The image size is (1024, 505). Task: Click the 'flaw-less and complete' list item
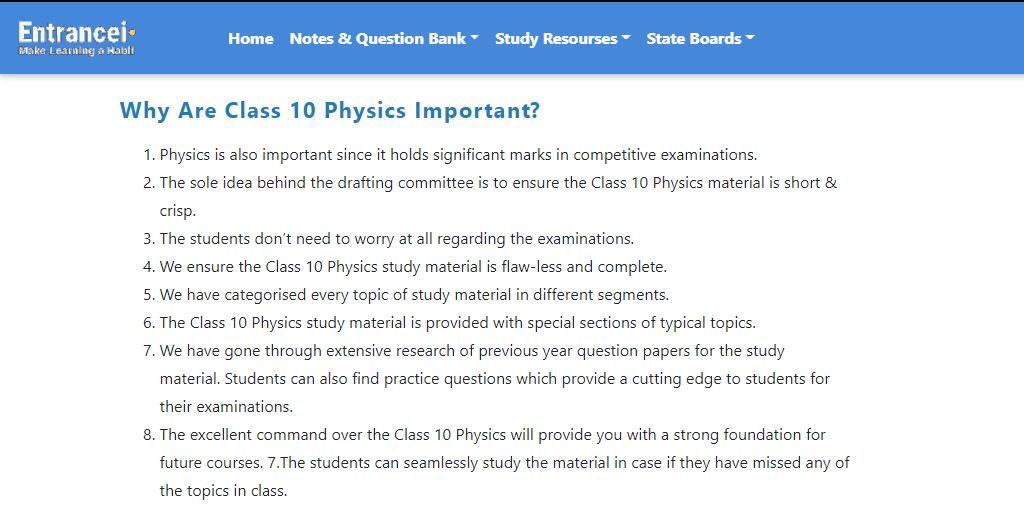coord(413,267)
